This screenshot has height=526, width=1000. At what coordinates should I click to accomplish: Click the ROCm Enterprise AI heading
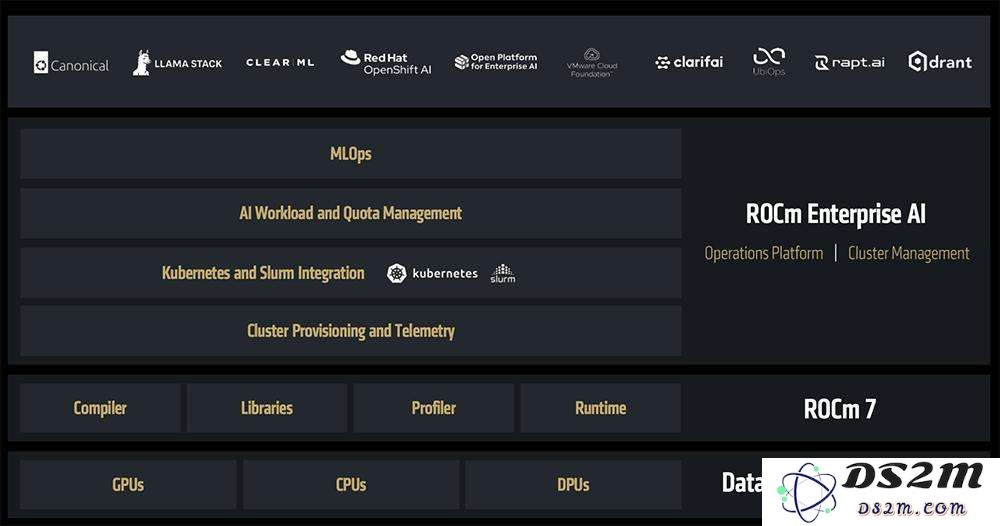click(x=835, y=214)
